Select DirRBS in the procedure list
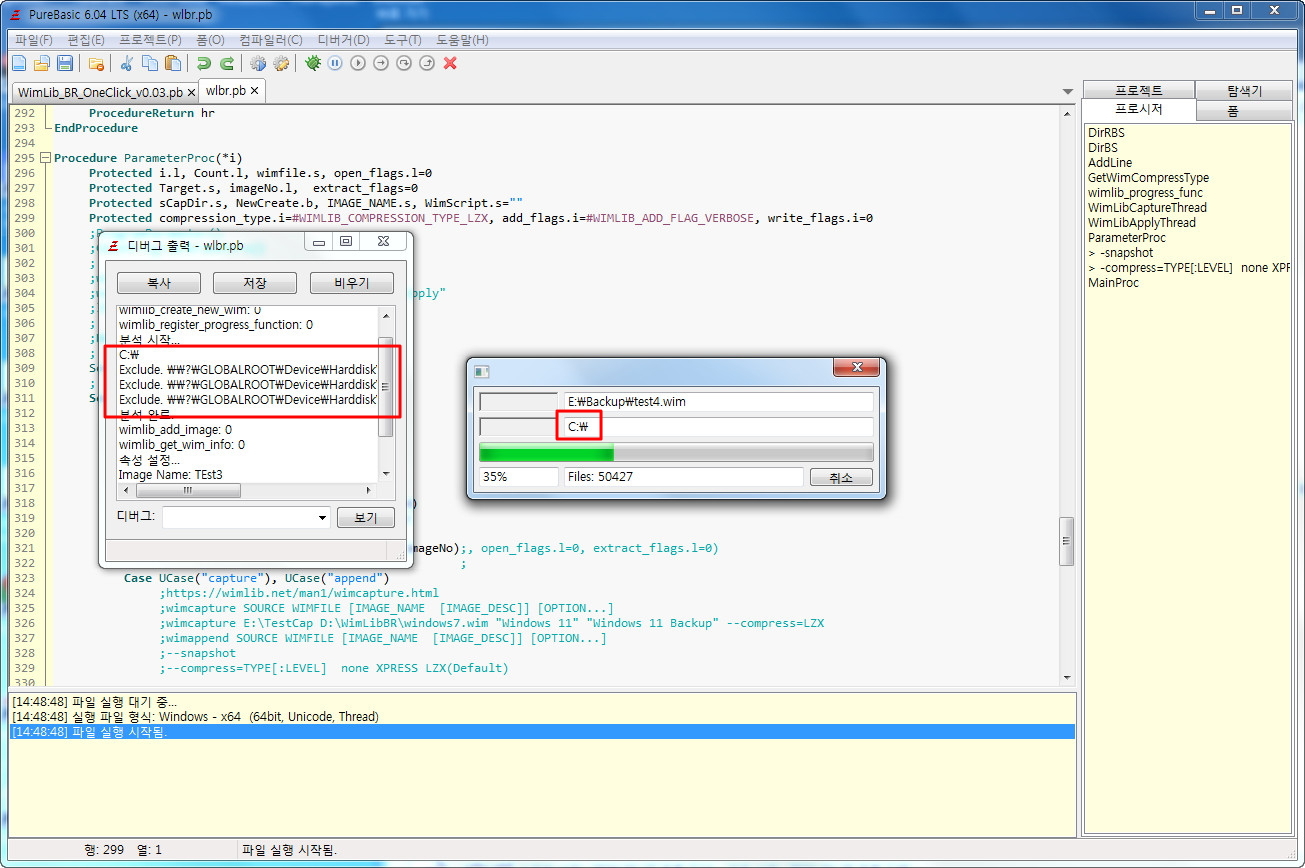 coord(1106,132)
